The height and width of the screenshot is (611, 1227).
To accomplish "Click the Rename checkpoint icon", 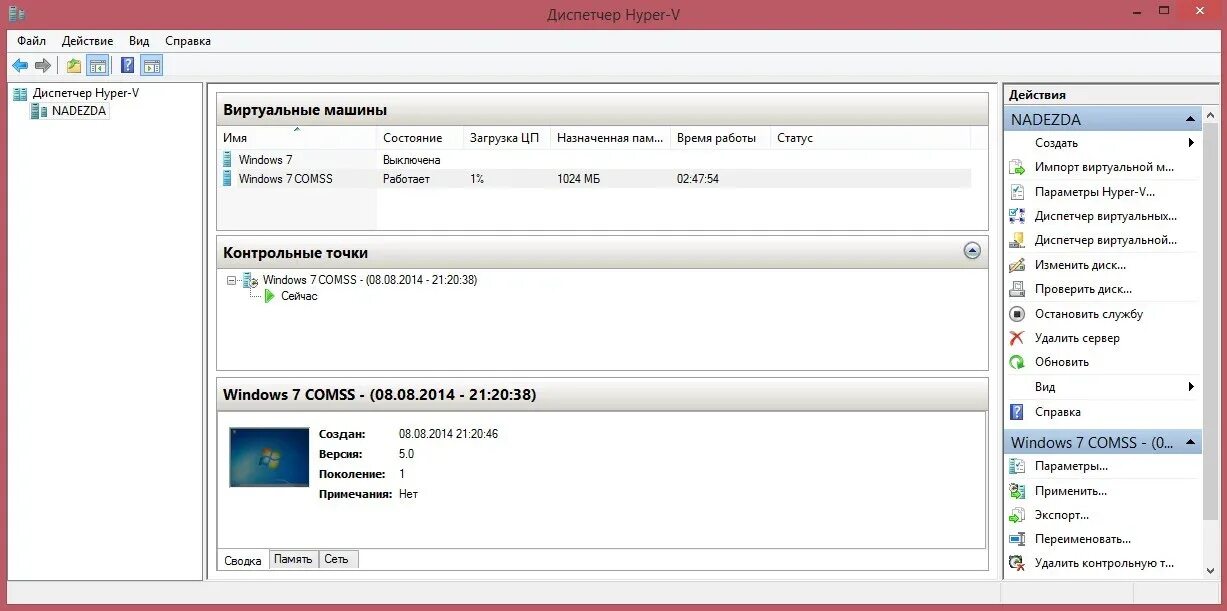I will tap(1017, 539).
